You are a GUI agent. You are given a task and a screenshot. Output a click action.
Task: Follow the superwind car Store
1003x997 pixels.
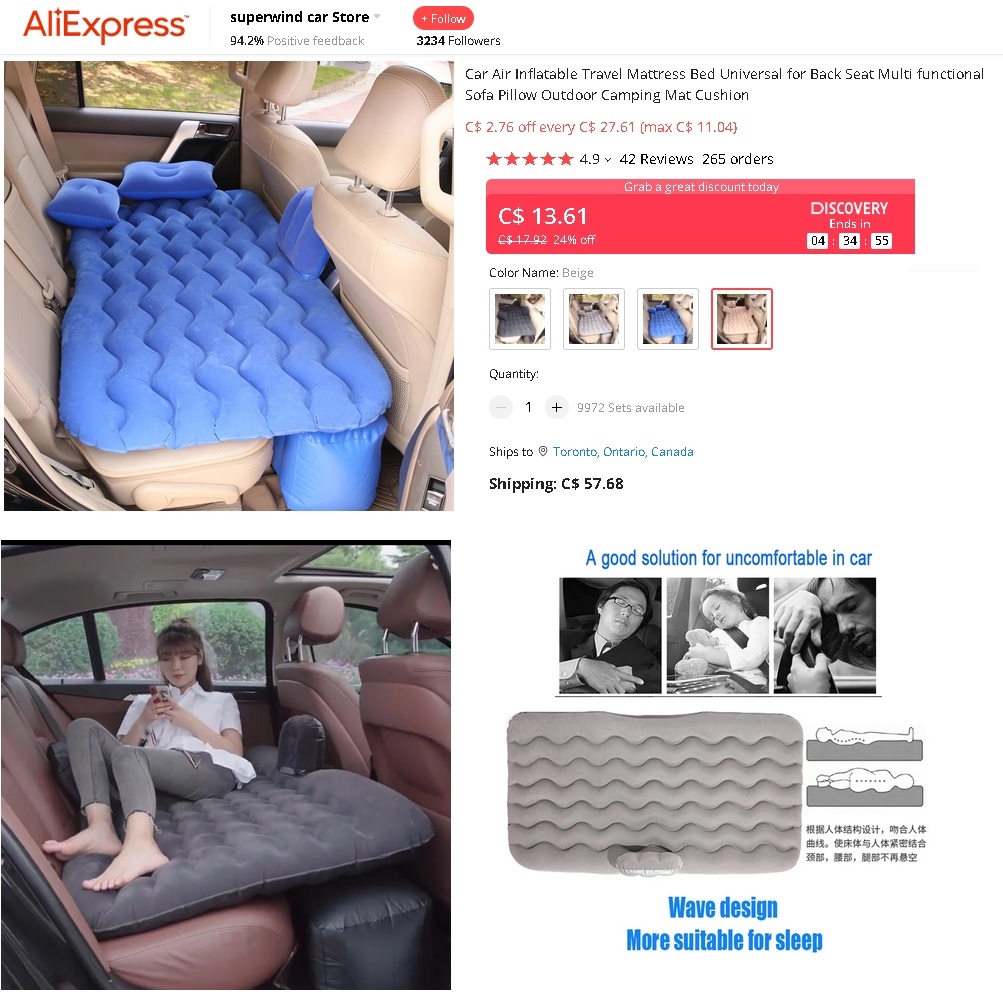pyautogui.click(x=443, y=19)
